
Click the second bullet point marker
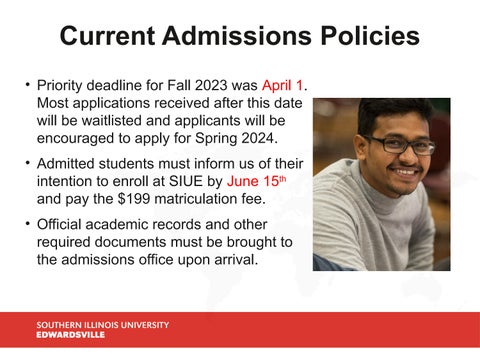(28, 163)
